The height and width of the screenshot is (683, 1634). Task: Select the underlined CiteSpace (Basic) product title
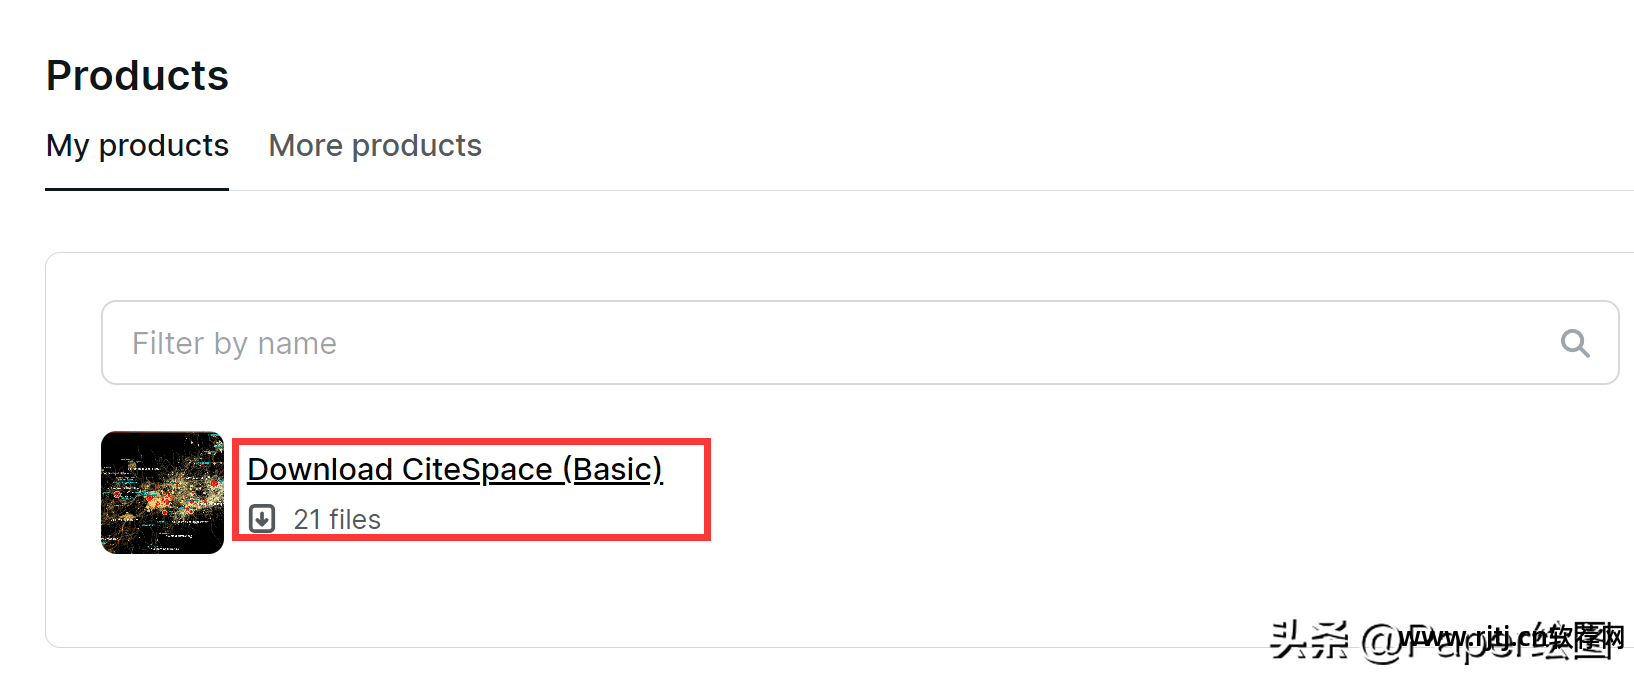point(455,469)
